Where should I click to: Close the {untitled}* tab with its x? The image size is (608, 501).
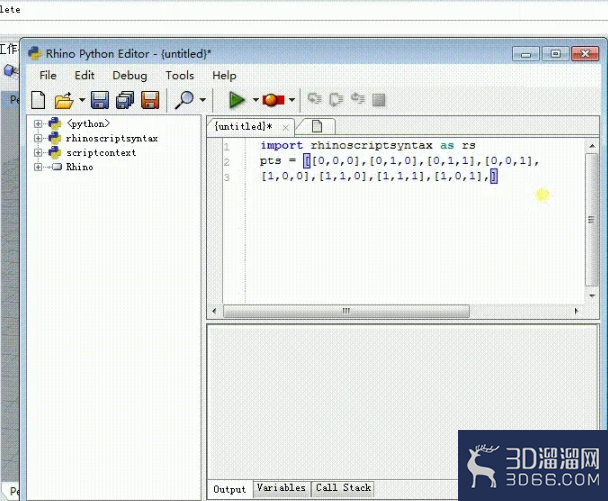pos(285,127)
